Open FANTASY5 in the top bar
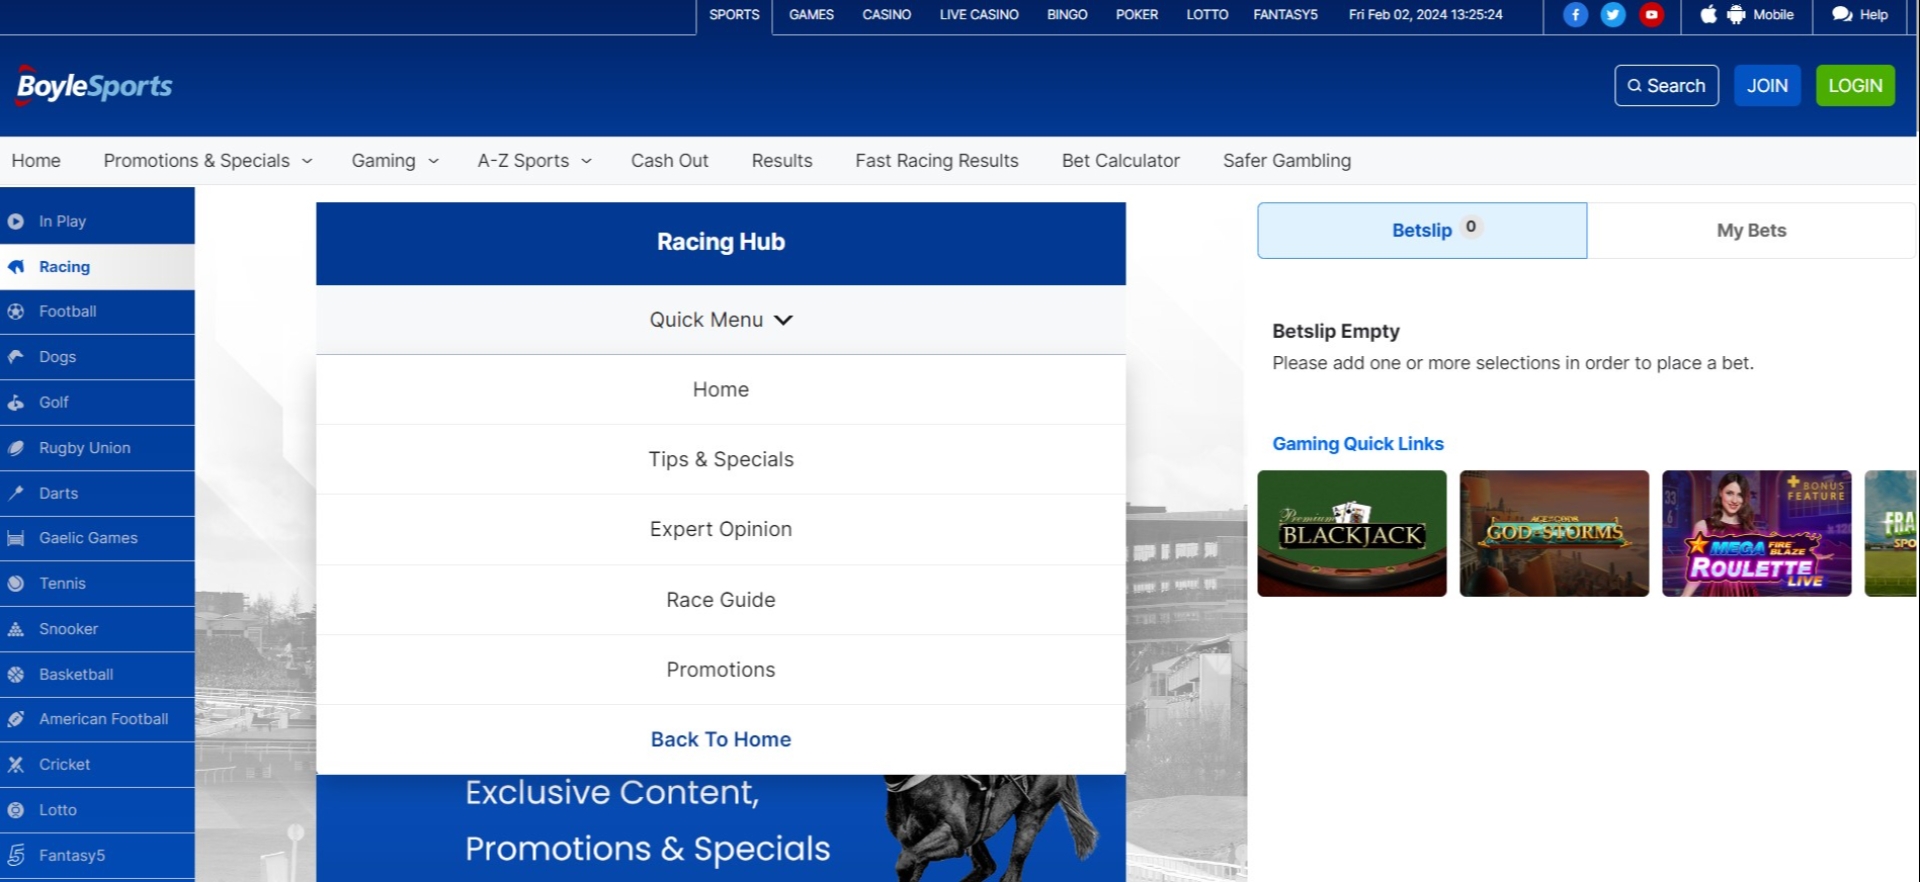Screen dimensions: 1920x882 pos(1285,15)
